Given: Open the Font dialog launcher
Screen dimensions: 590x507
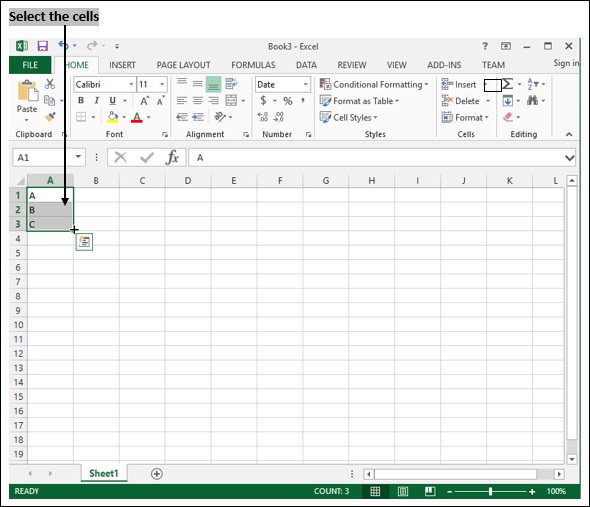Looking at the screenshot, I should pyautogui.click(x=165, y=134).
